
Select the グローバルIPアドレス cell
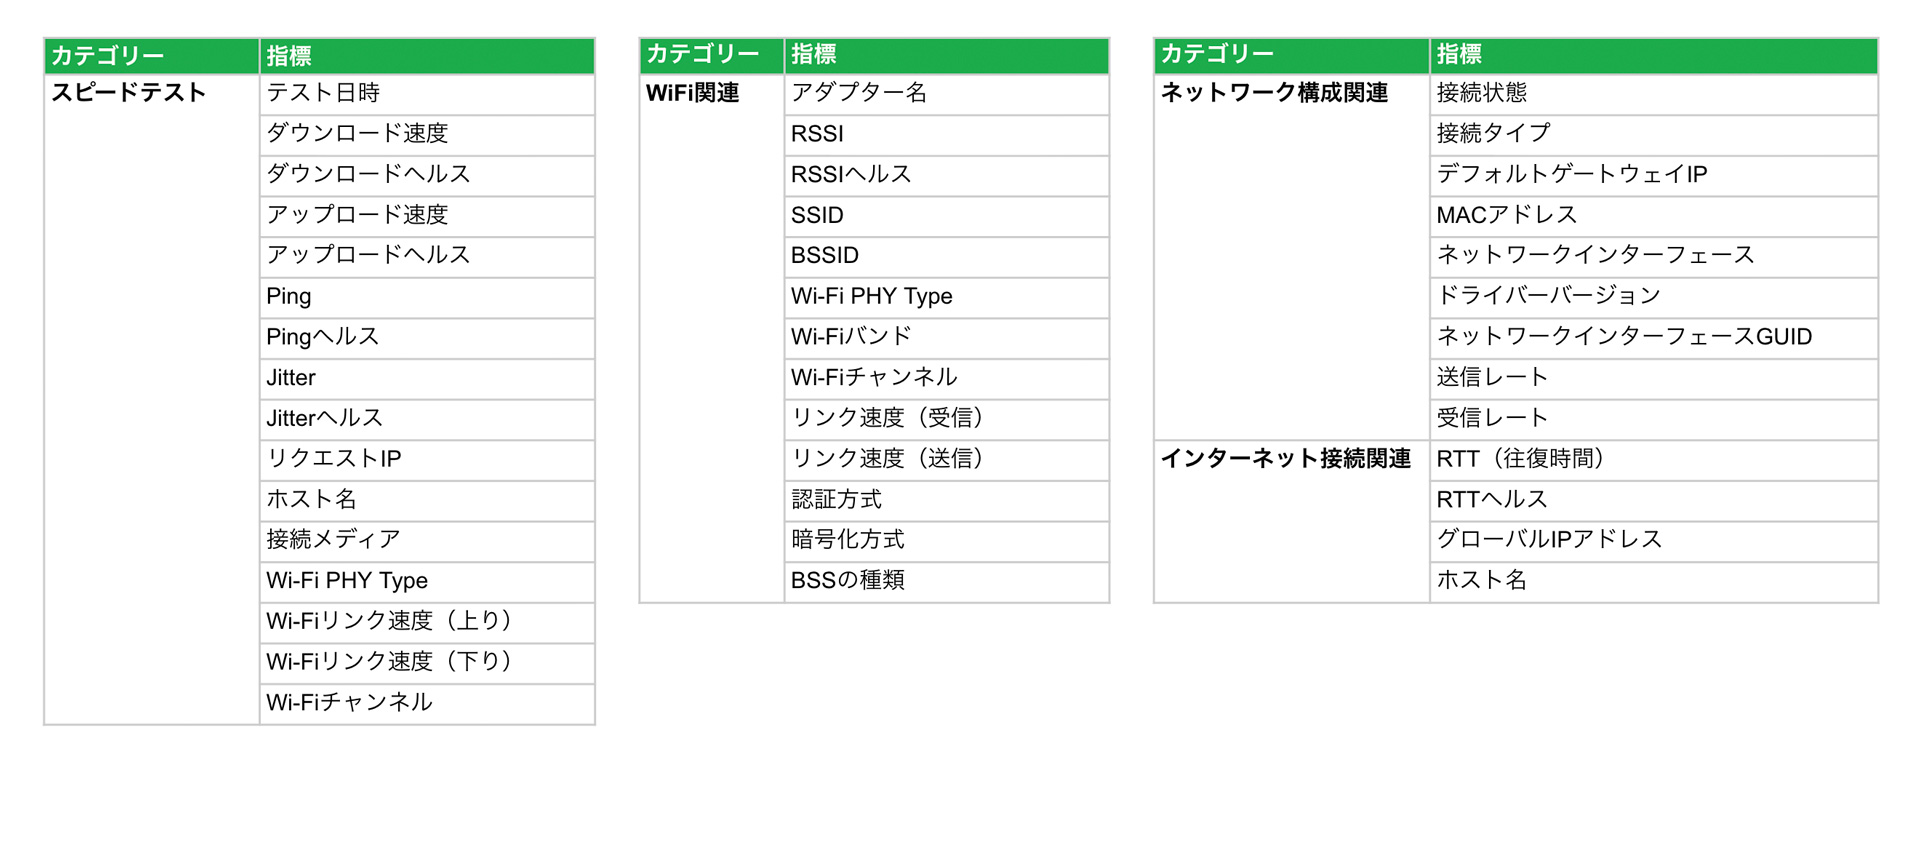click(1549, 540)
